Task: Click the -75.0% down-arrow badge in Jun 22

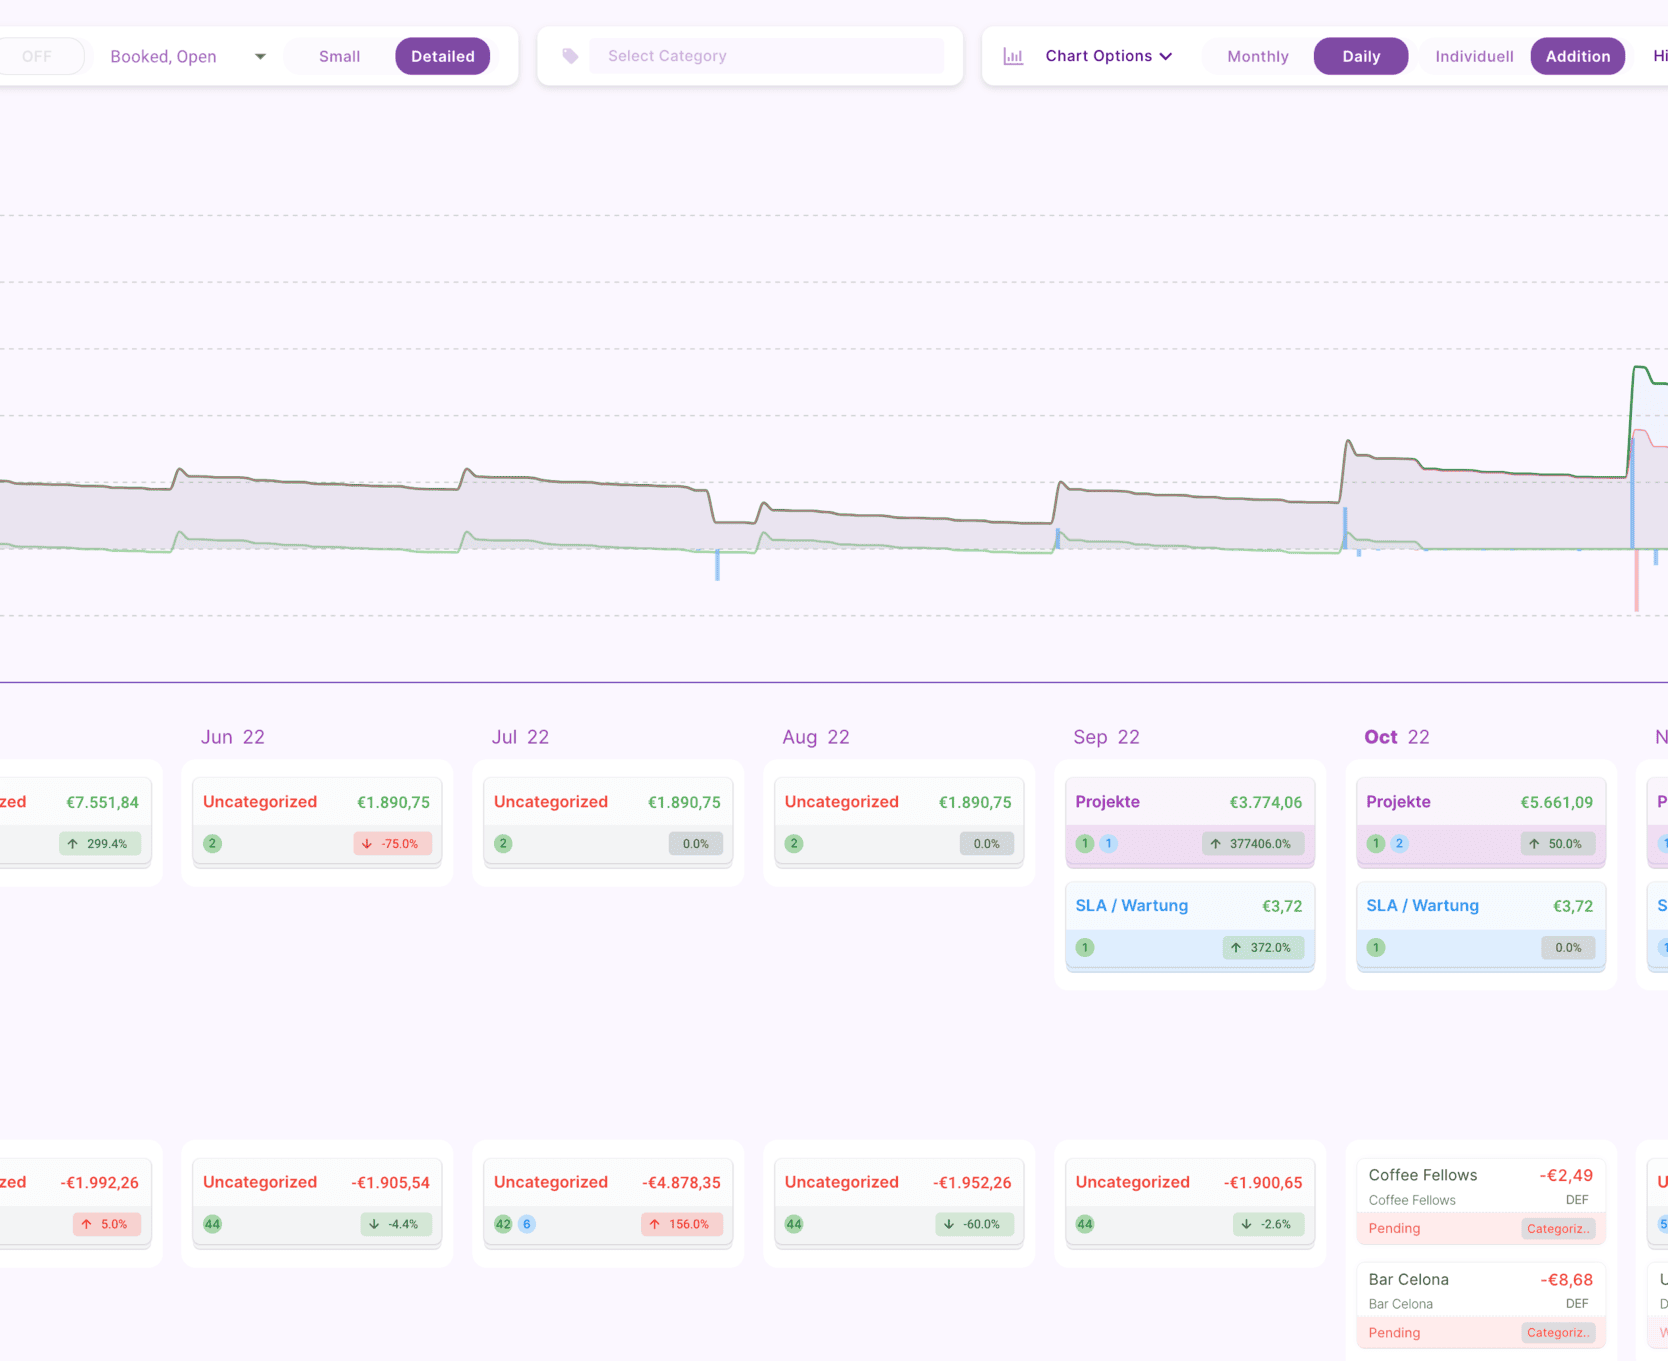Action: click(392, 844)
